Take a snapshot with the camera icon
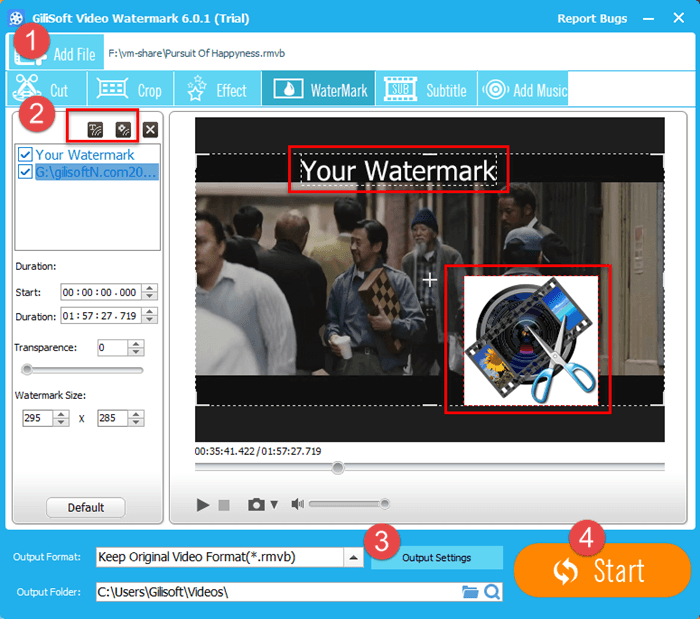The width and height of the screenshot is (700, 619). coord(256,505)
